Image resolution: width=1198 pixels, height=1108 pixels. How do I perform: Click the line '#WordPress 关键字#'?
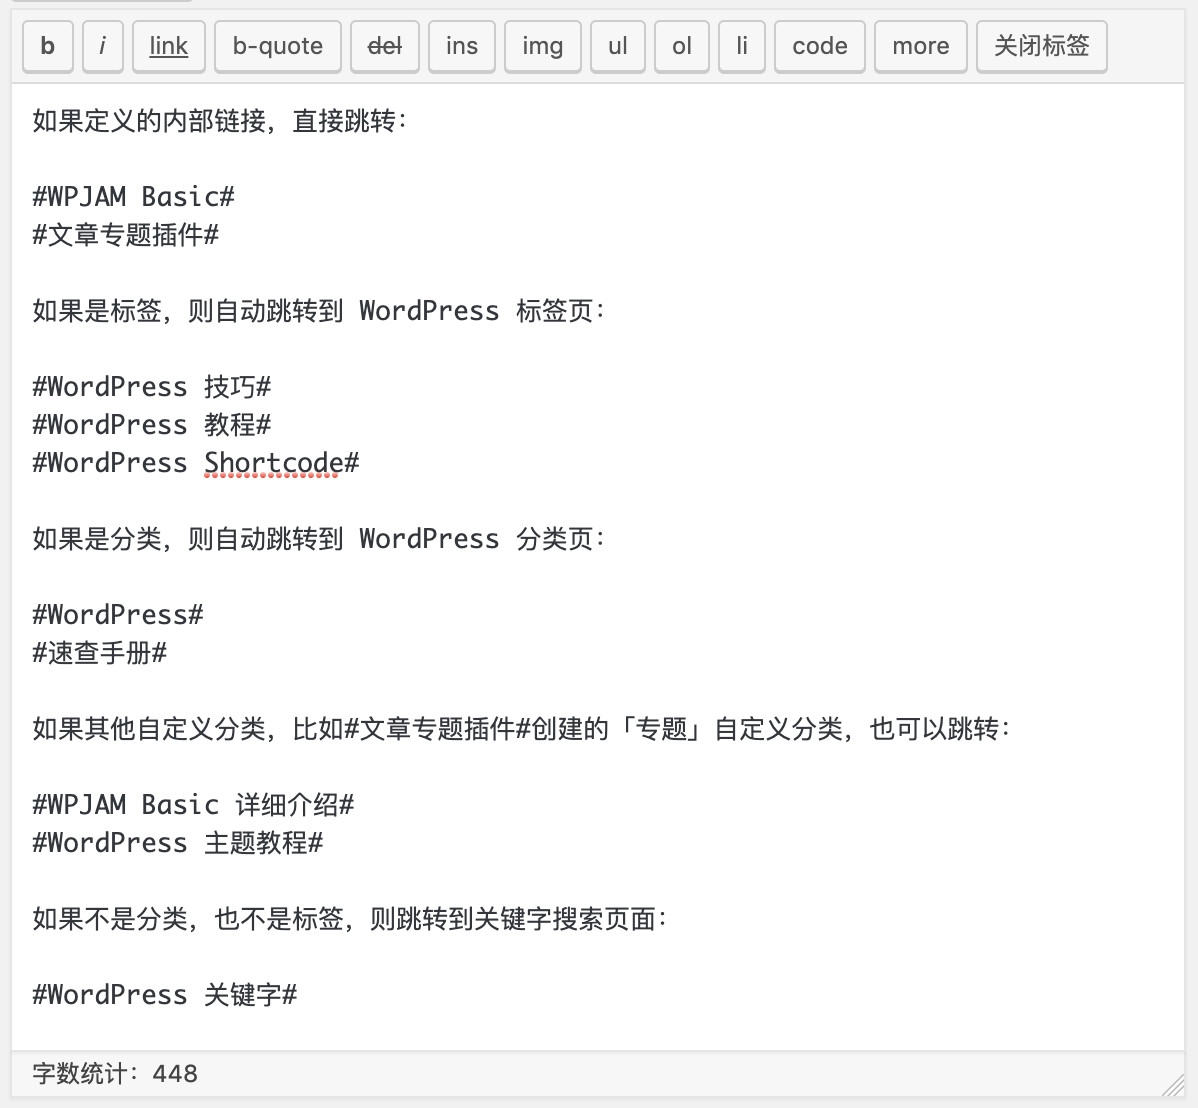point(164,995)
